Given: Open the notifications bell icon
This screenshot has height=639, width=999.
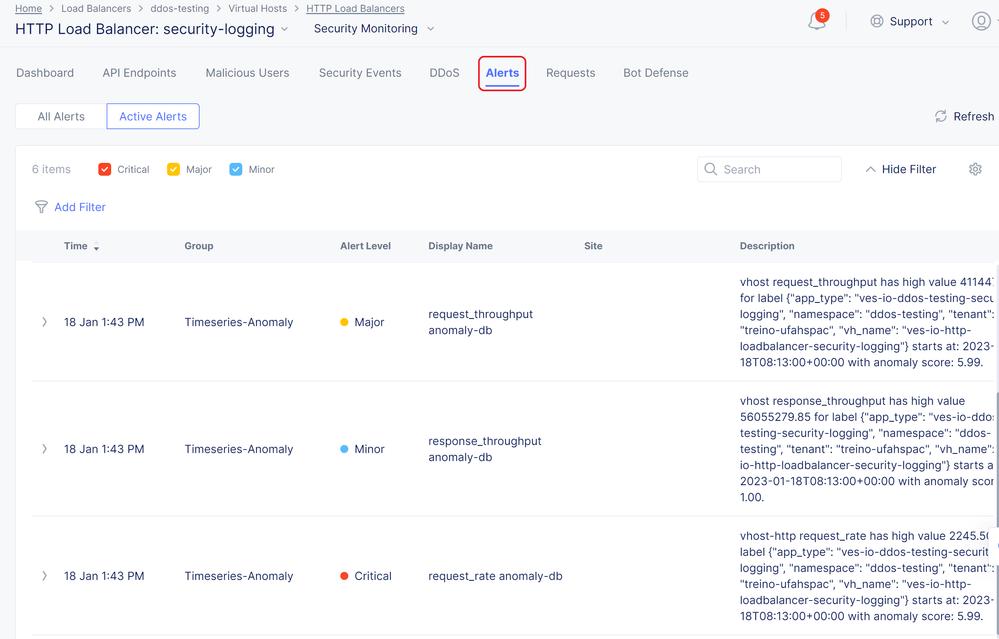Looking at the screenshot, I should [817, 22].
